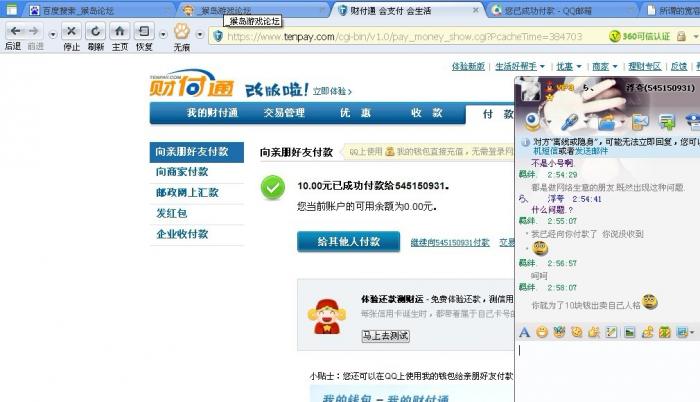Viewport: 700px width, 402px height.
Task: Click the 前进 forward arrow button
Action: coord(34,31)
